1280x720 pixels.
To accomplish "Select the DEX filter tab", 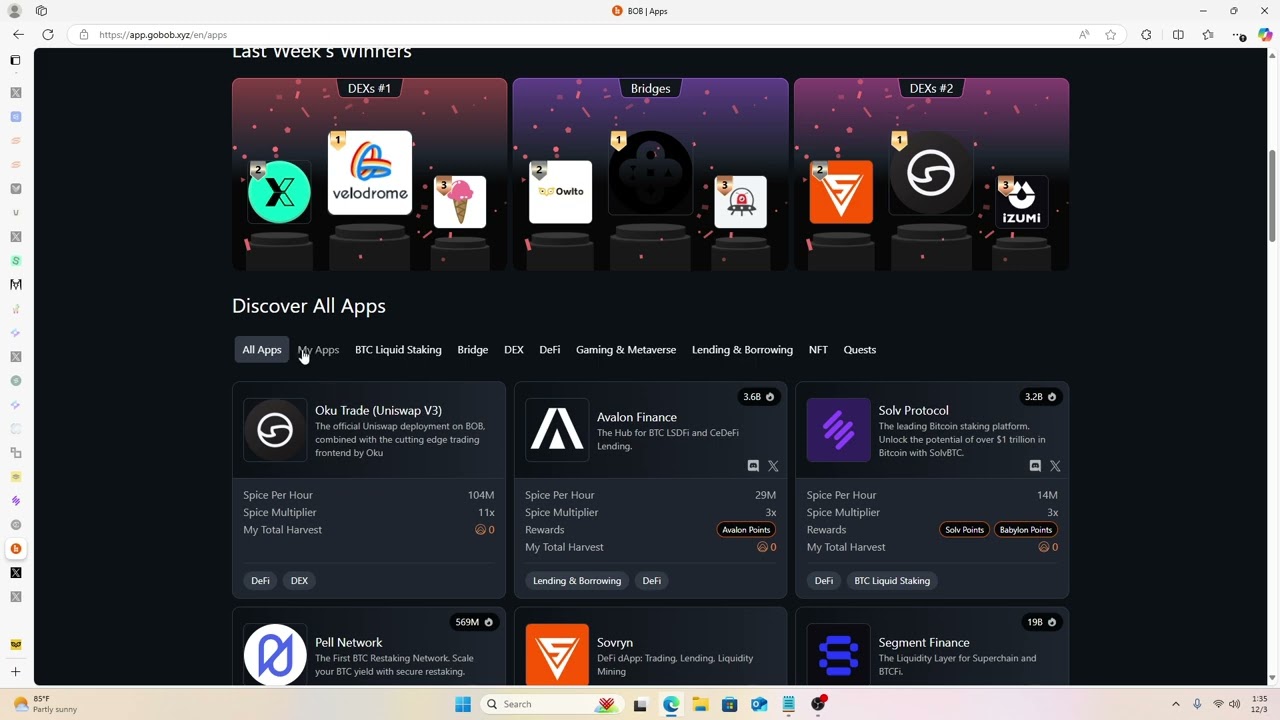I will point(514,350).
